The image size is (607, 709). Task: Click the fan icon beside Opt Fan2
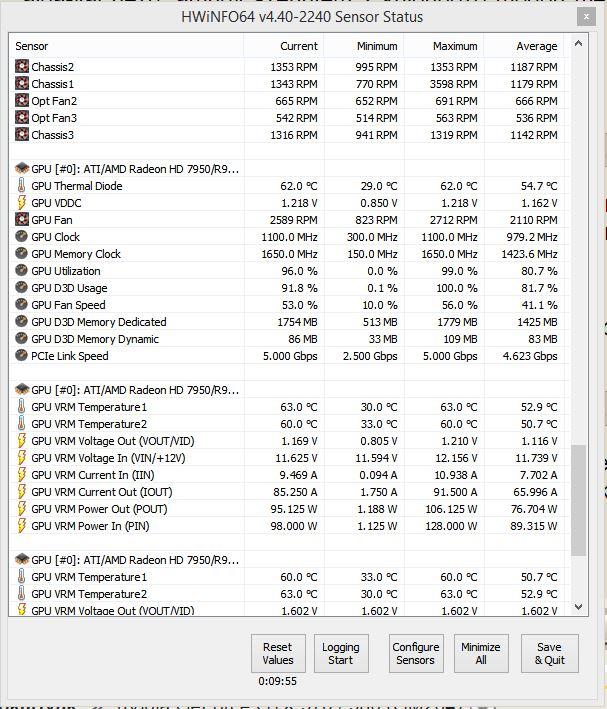click(x=21, y=100)
